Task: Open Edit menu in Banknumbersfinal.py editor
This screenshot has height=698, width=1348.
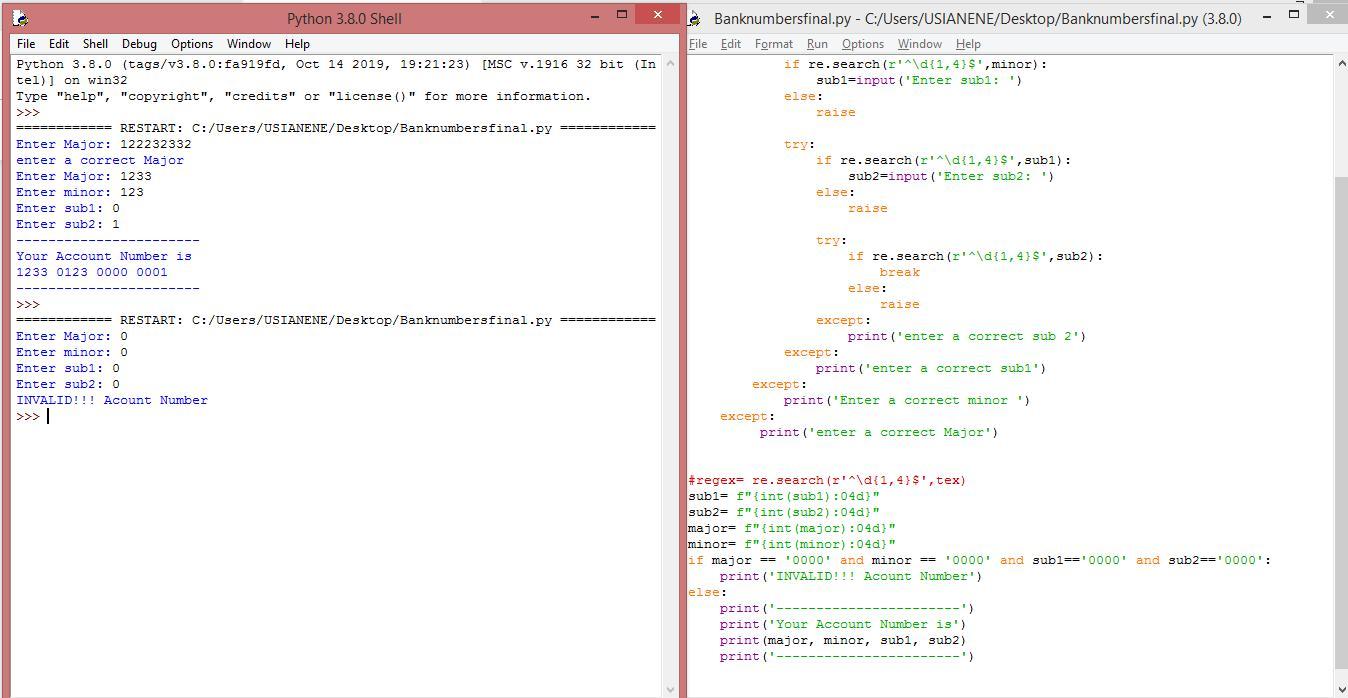Action: [x=731, y=44]
